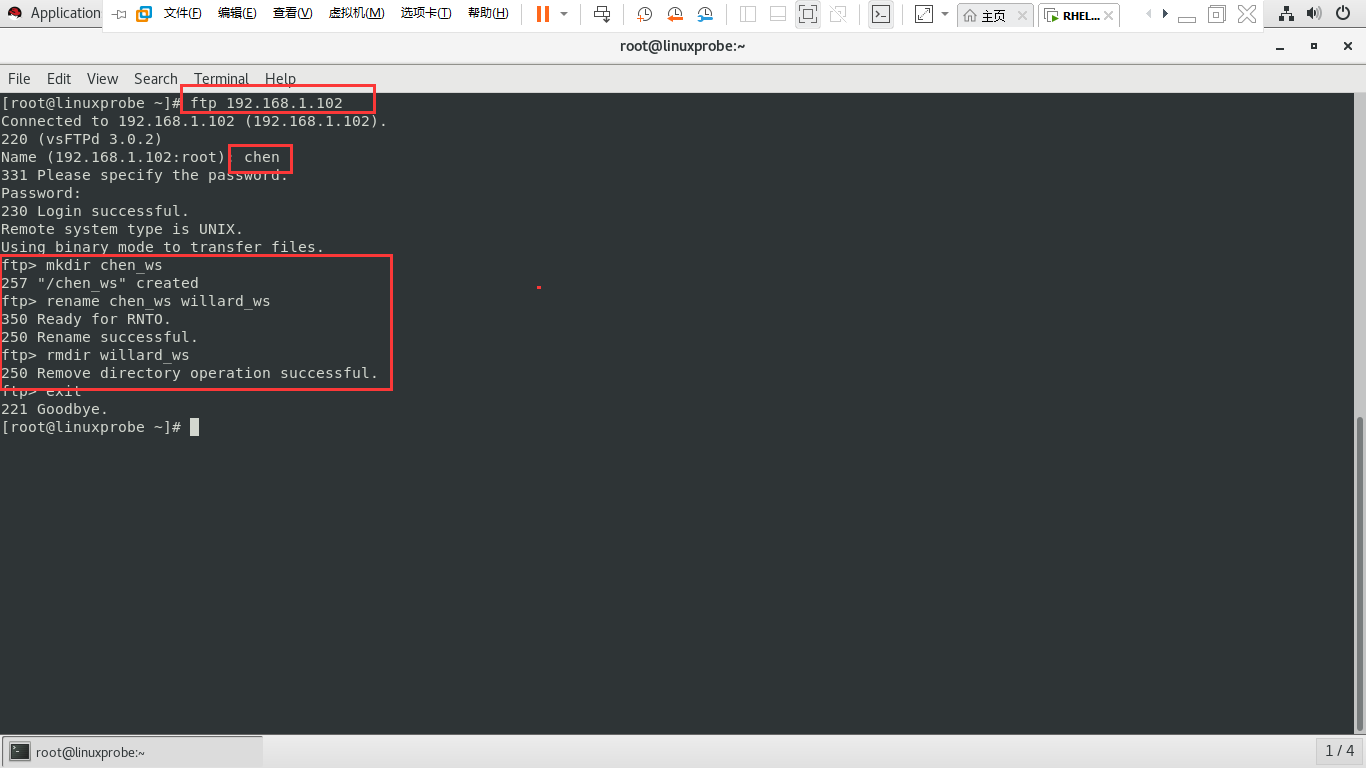1366x768 pixels.
Task: Open the 虚拟机(M) menu
Action: [356, 14]
